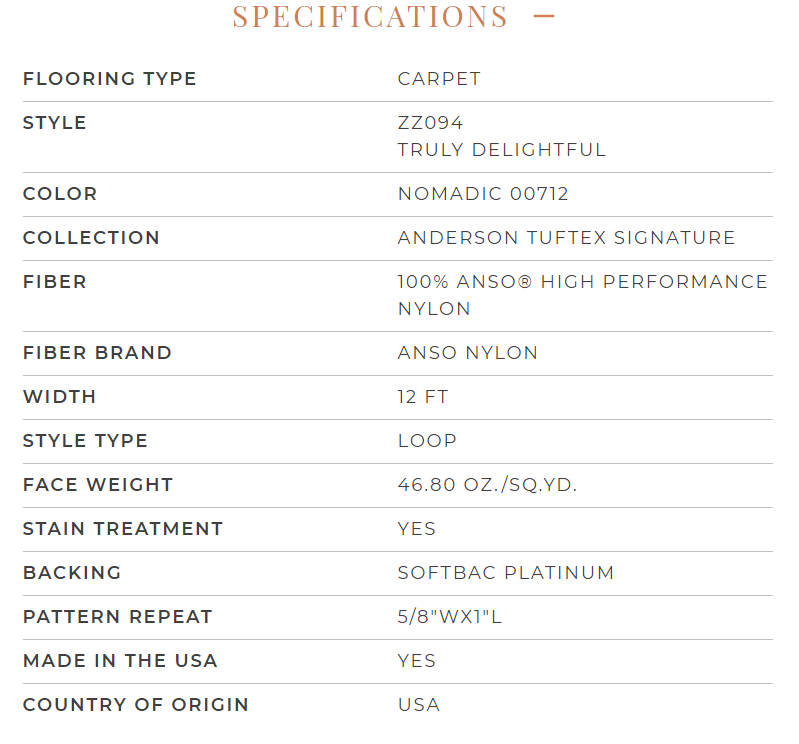Click the COUNTRY OF ORIGIN label
Viewport: 799px width, 744px height.
coord(136,705)
